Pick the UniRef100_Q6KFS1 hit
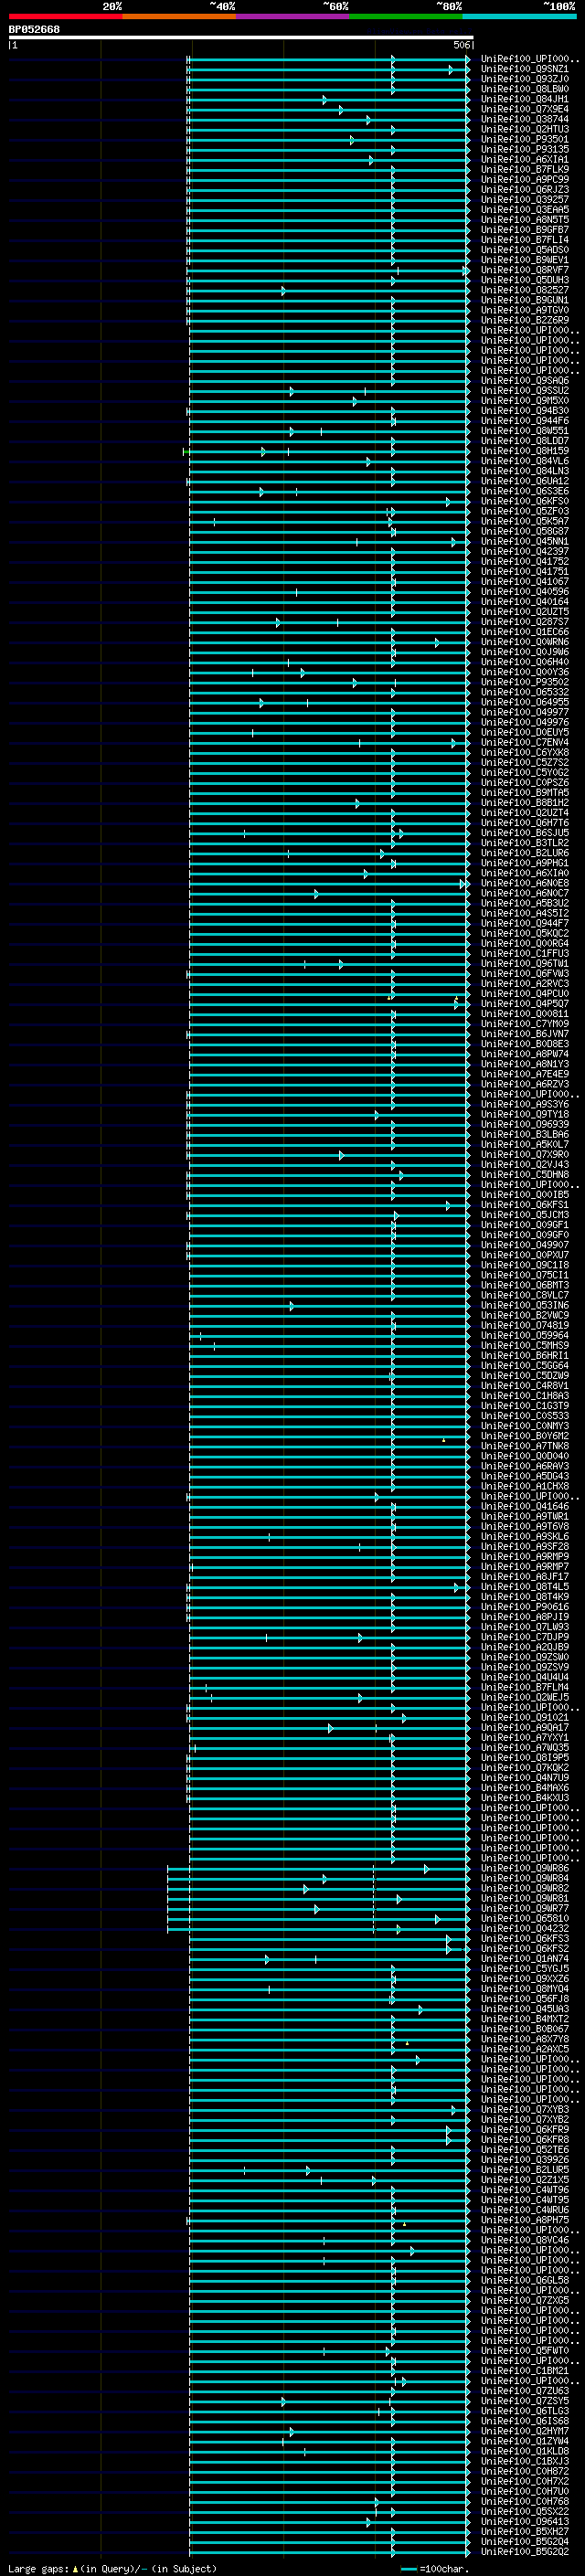Viewport: 585px width, 2576px height. (525, 1205)
